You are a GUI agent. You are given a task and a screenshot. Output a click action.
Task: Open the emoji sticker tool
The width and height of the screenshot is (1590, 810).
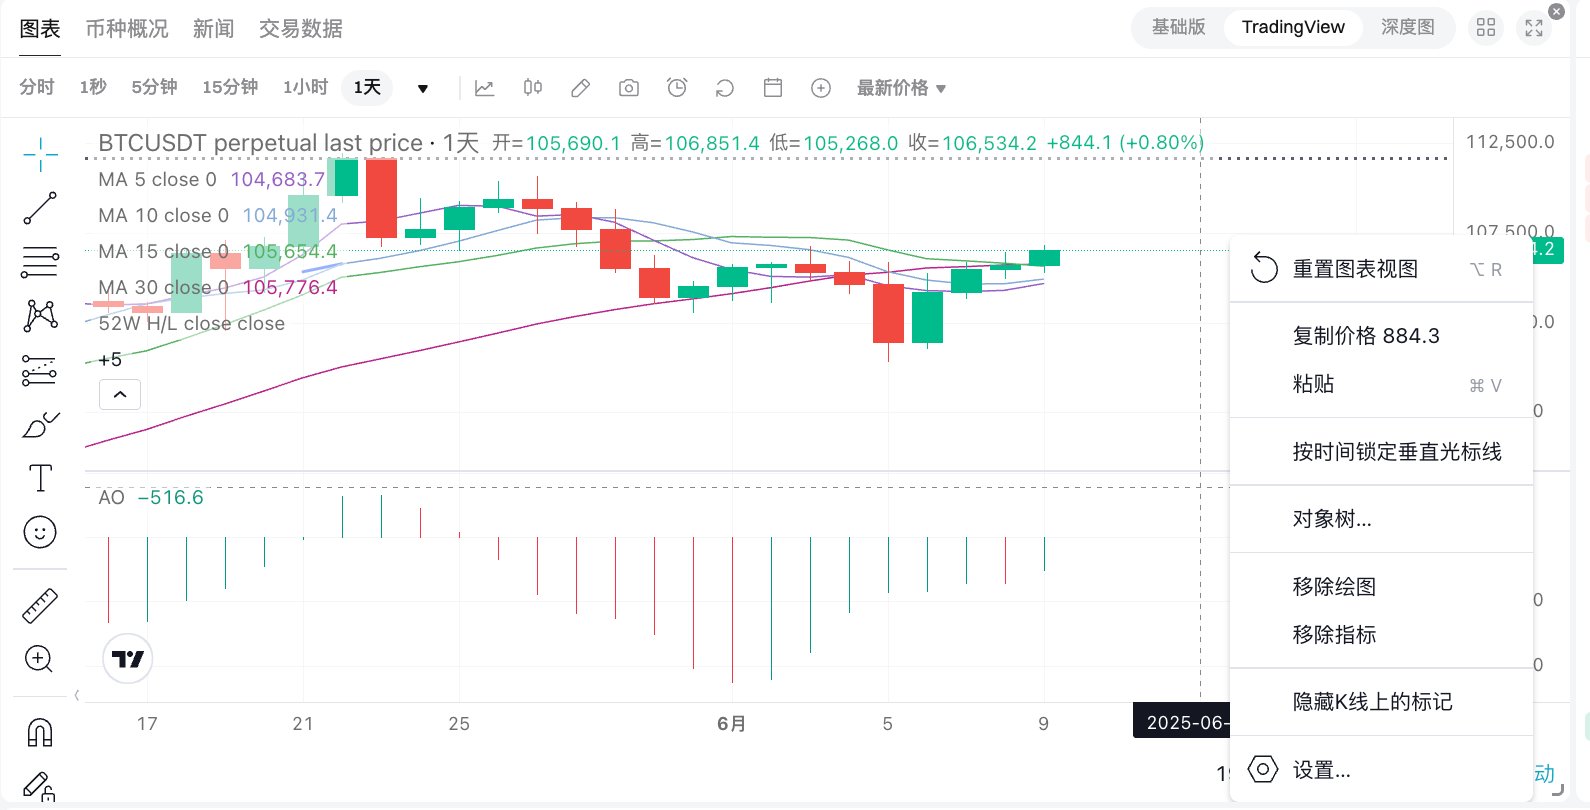40,532
